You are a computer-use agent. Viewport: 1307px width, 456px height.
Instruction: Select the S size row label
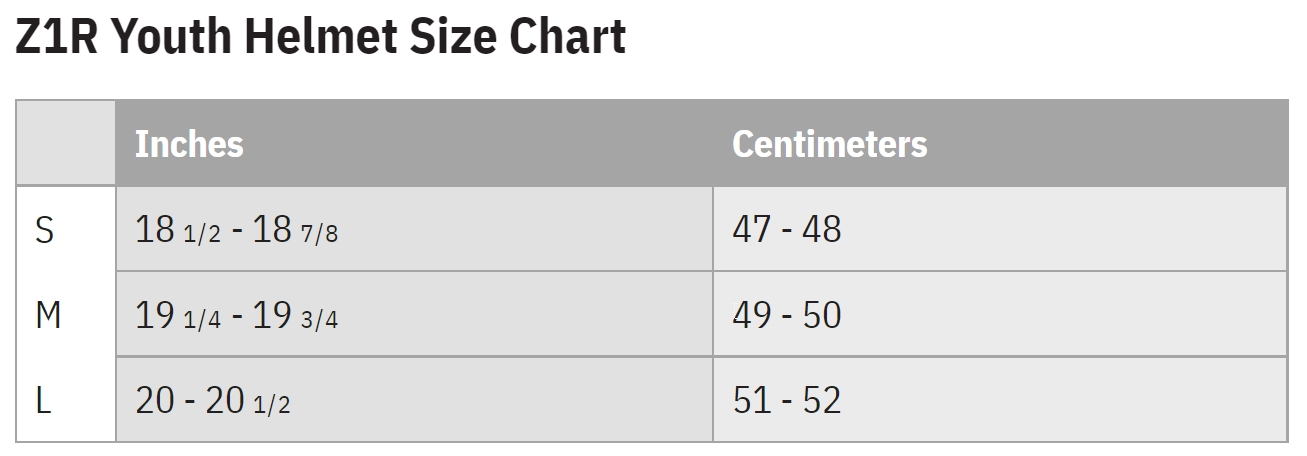45,230
